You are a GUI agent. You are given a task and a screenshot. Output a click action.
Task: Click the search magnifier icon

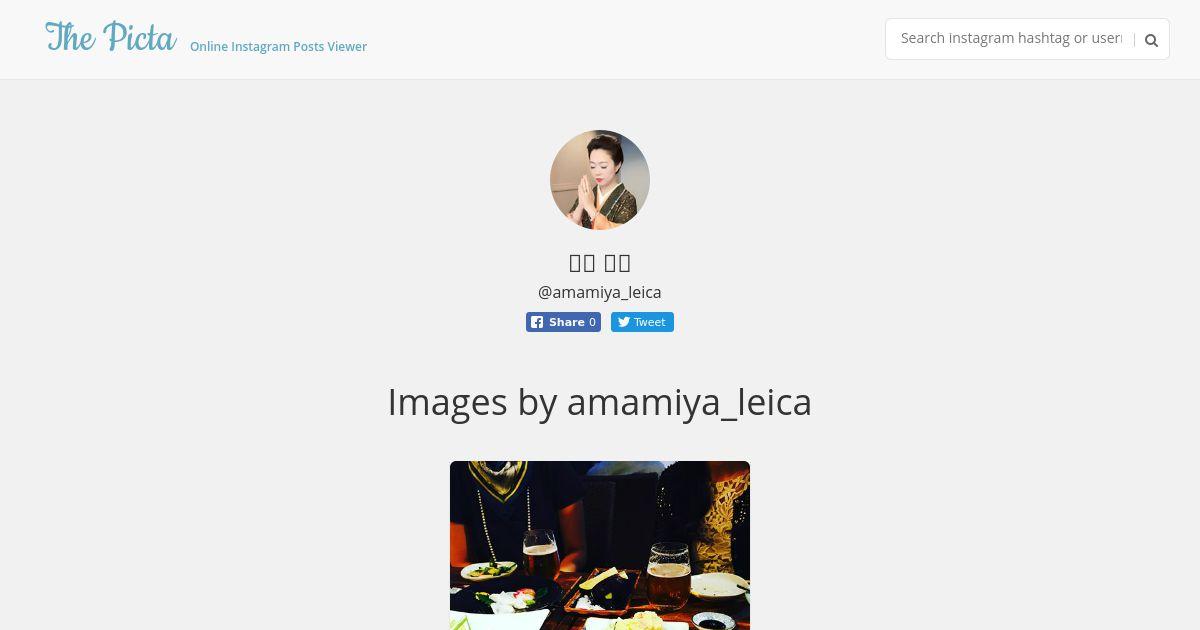coord(1151,40)
